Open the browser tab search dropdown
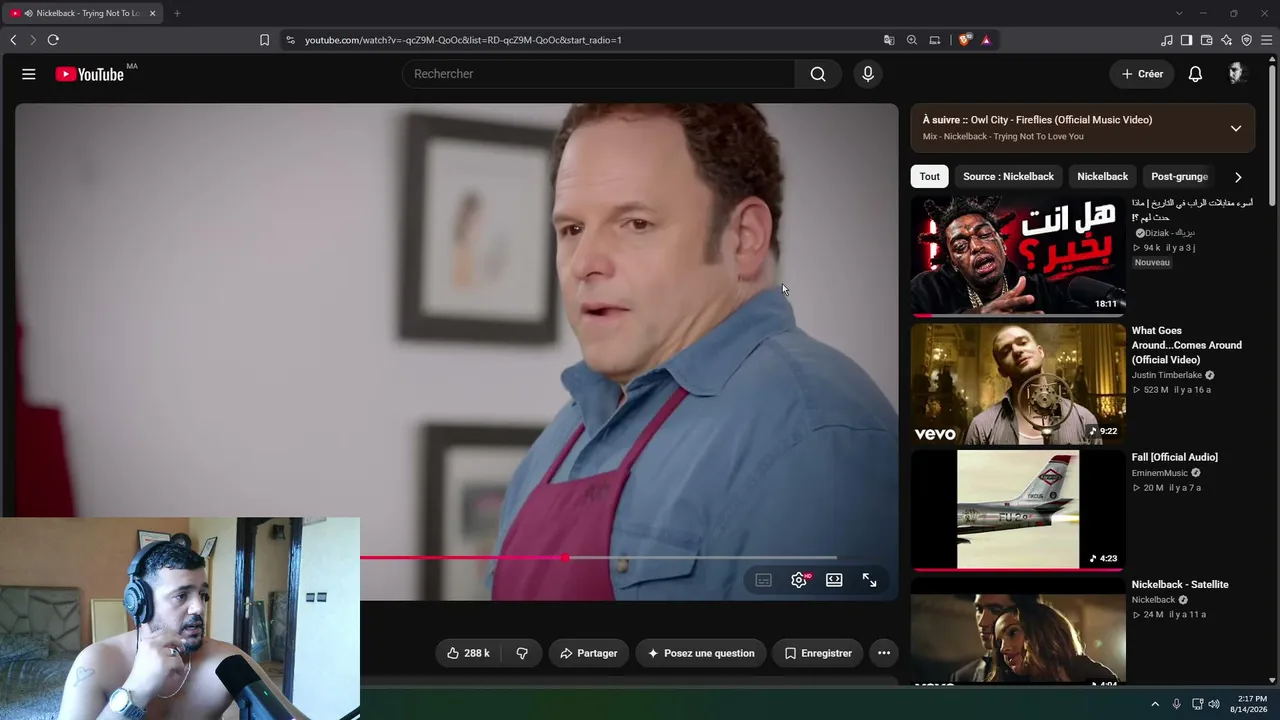 click(x=1179, y=13)
